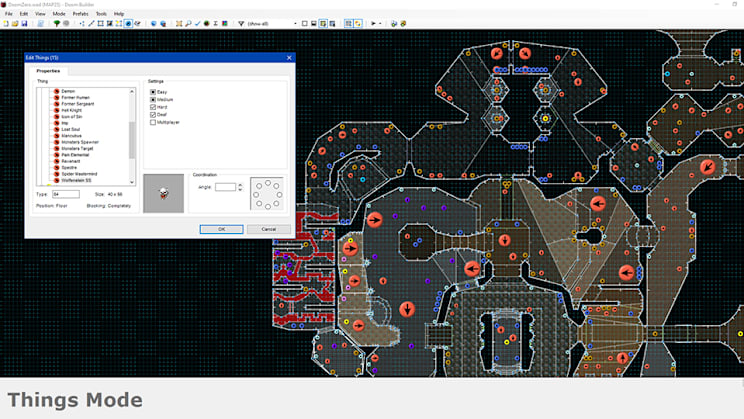Screen dimensions: 744x419
Task: Click the New Map toolbar icon
Action: pos(6,23)
